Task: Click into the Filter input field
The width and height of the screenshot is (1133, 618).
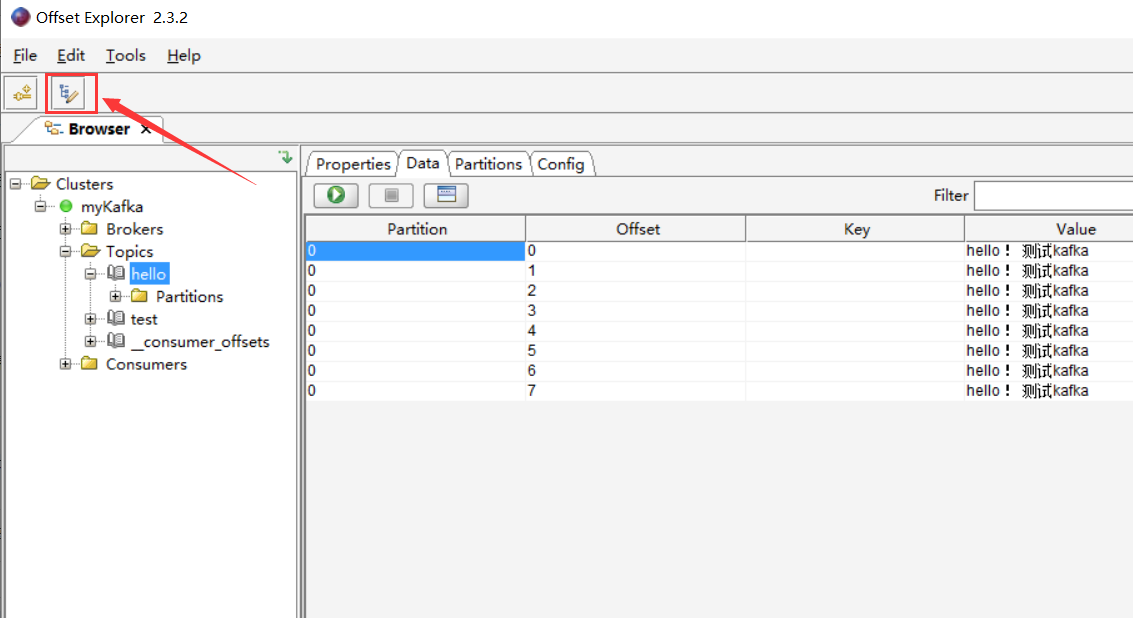Action: (x=1054, y=196)
